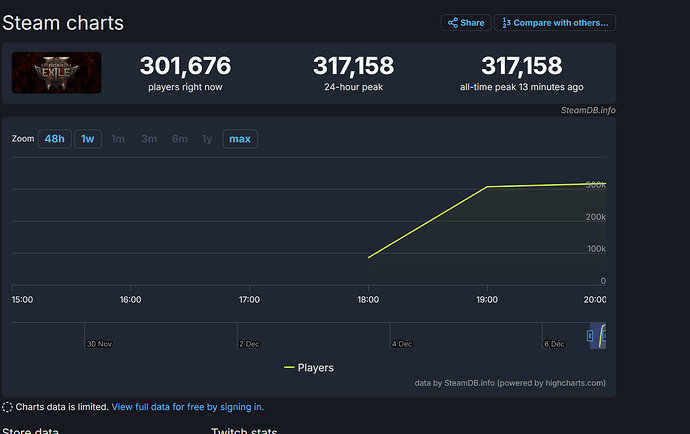Click the 4 Dec navigator timeline marker

402,344
